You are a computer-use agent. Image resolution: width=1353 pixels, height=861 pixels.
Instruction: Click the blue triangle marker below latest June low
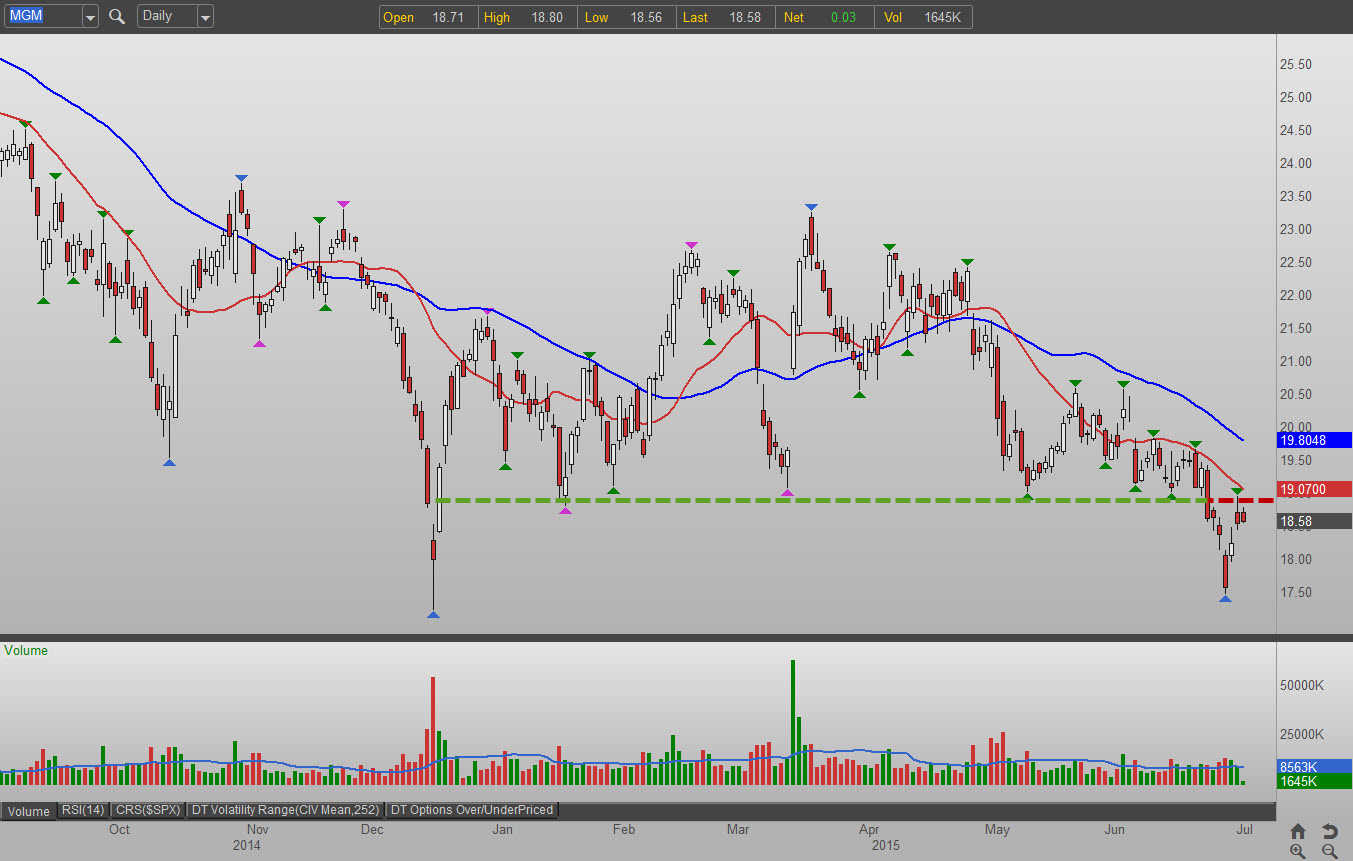(1225, 598)
